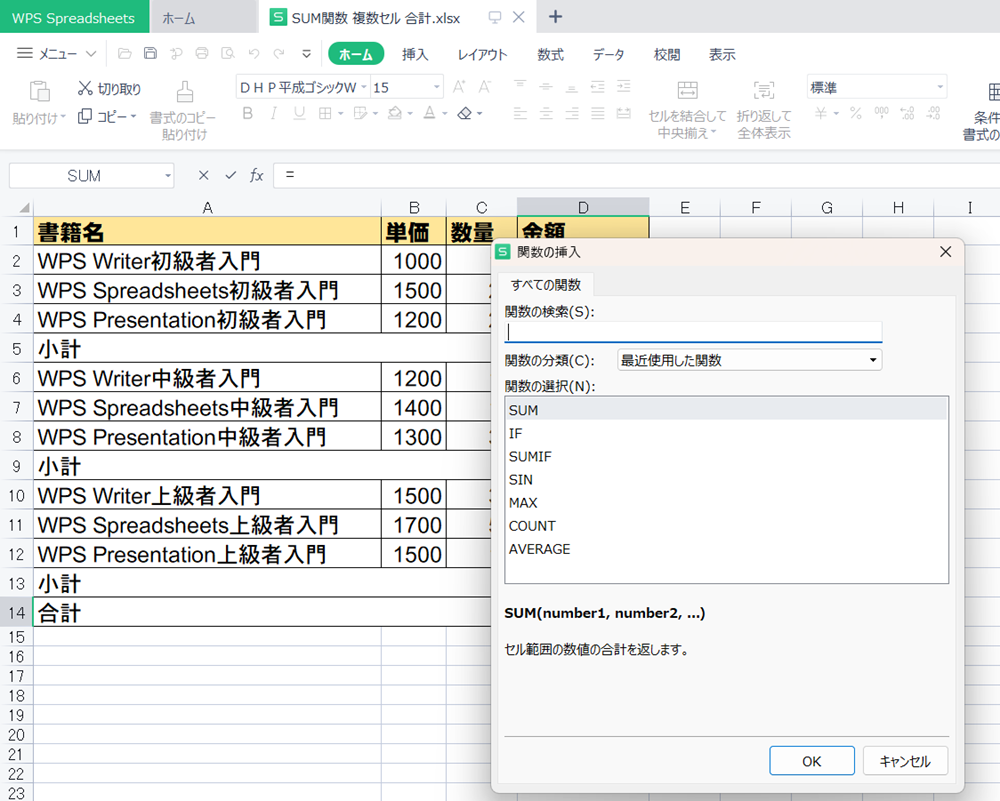
Task: Click the print preview icon
Action: [x=228, y=54]
